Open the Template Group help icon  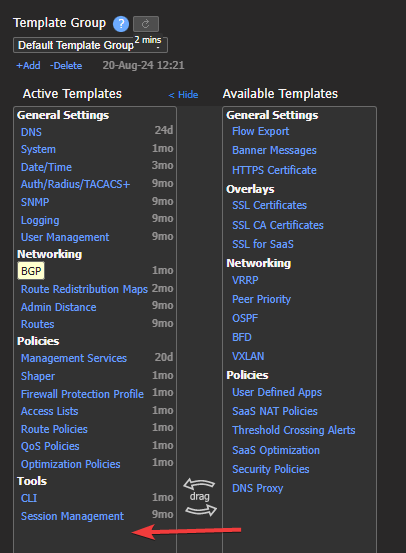(x=121, y=24)
